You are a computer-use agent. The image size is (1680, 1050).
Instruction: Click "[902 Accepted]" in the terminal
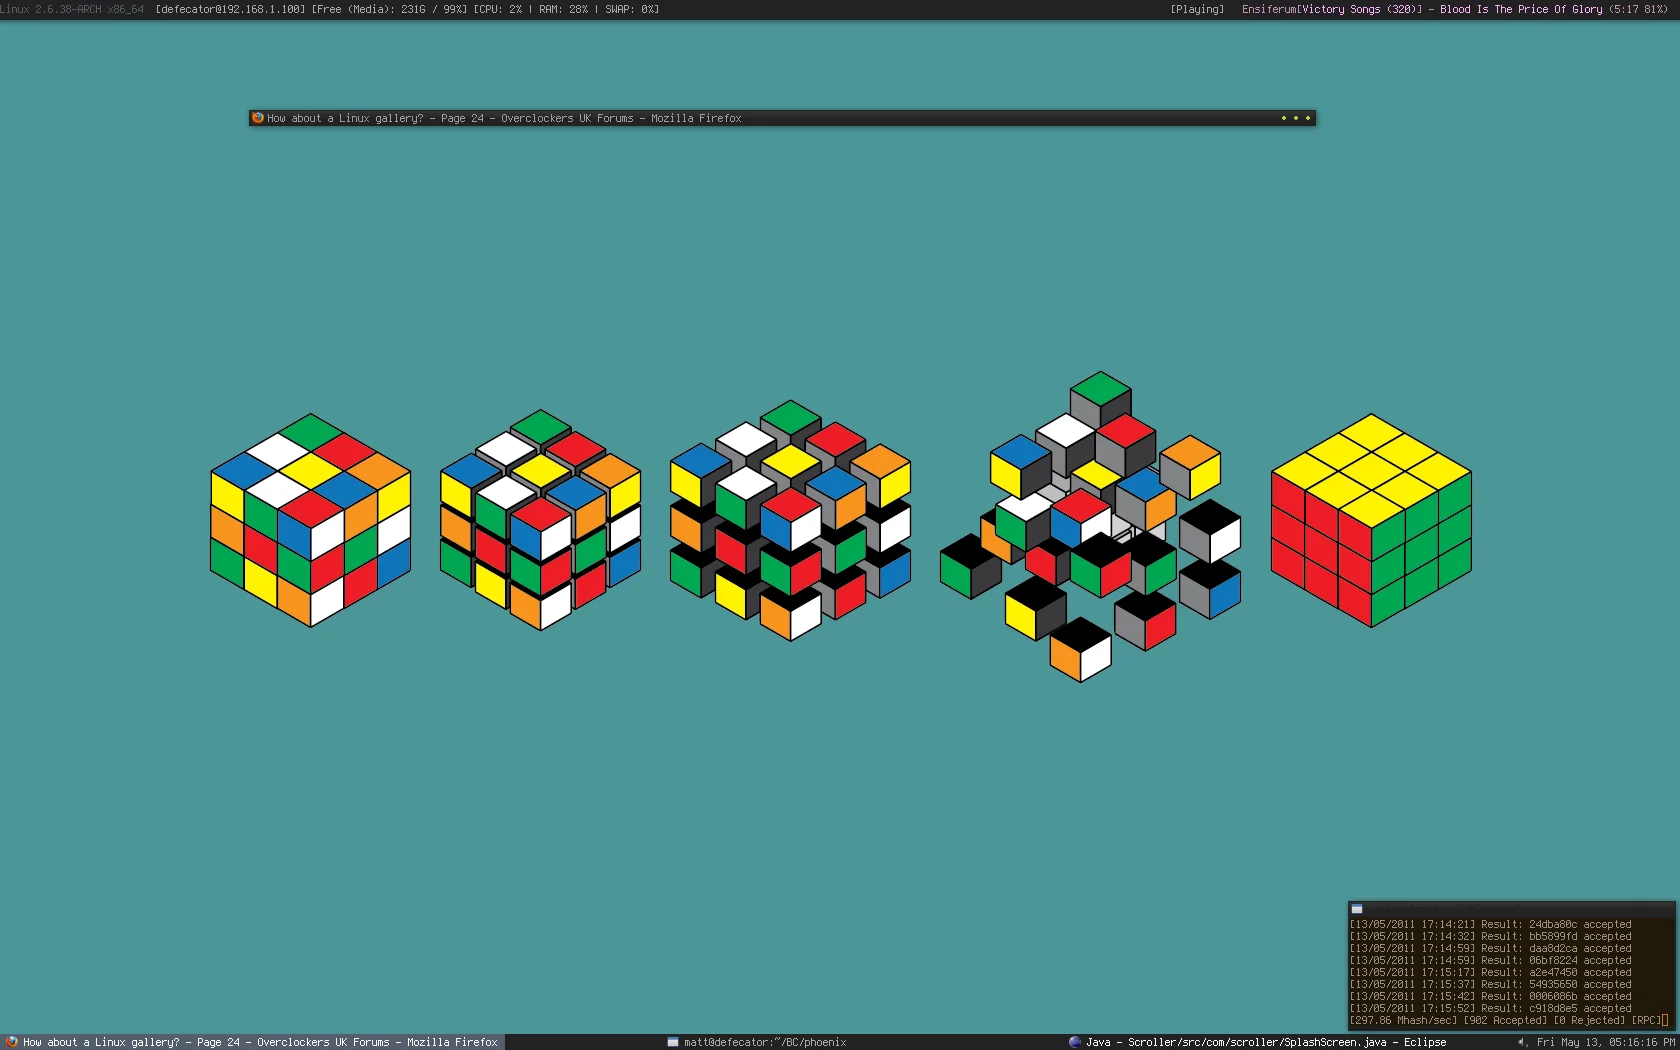pos(1505,1021)
